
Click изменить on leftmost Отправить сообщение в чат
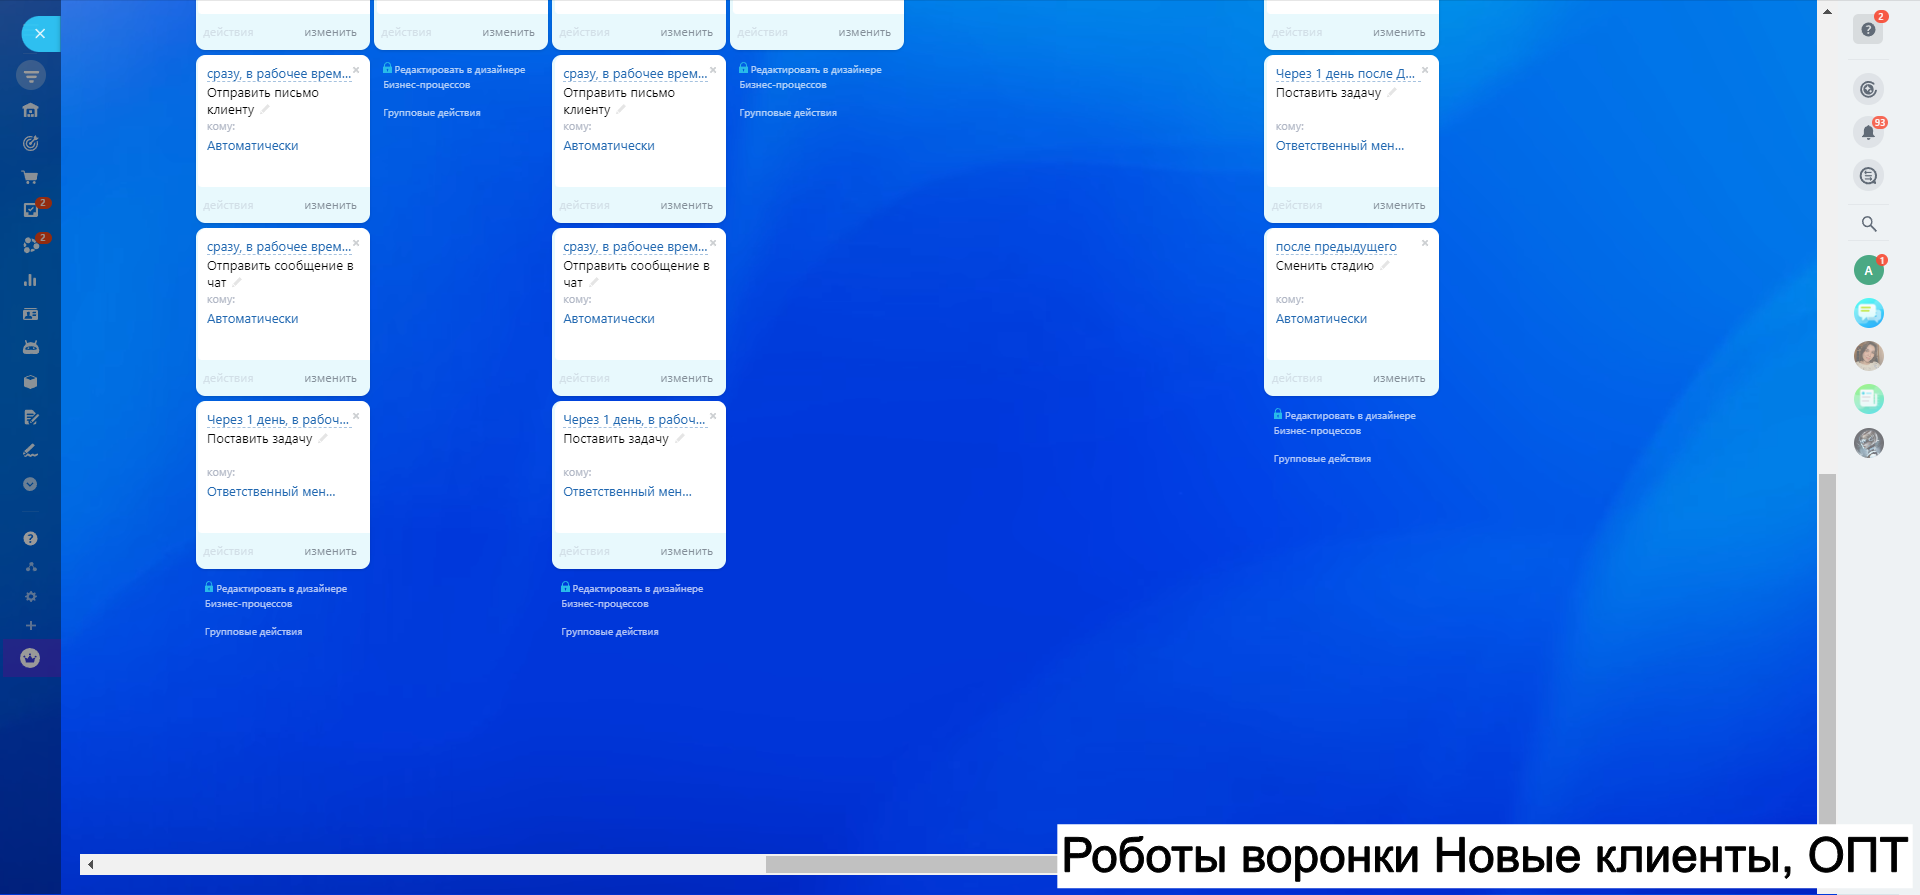(x=330, y=379)
